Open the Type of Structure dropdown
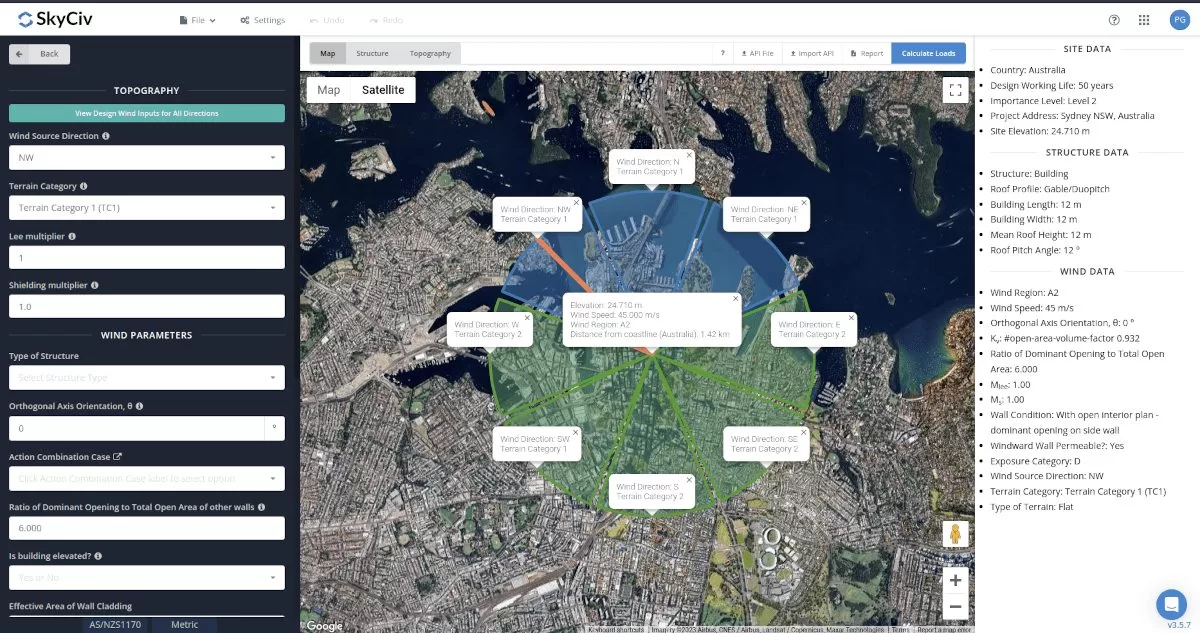The height and width of the screenshot is (633, 1200). coord(146,378)
